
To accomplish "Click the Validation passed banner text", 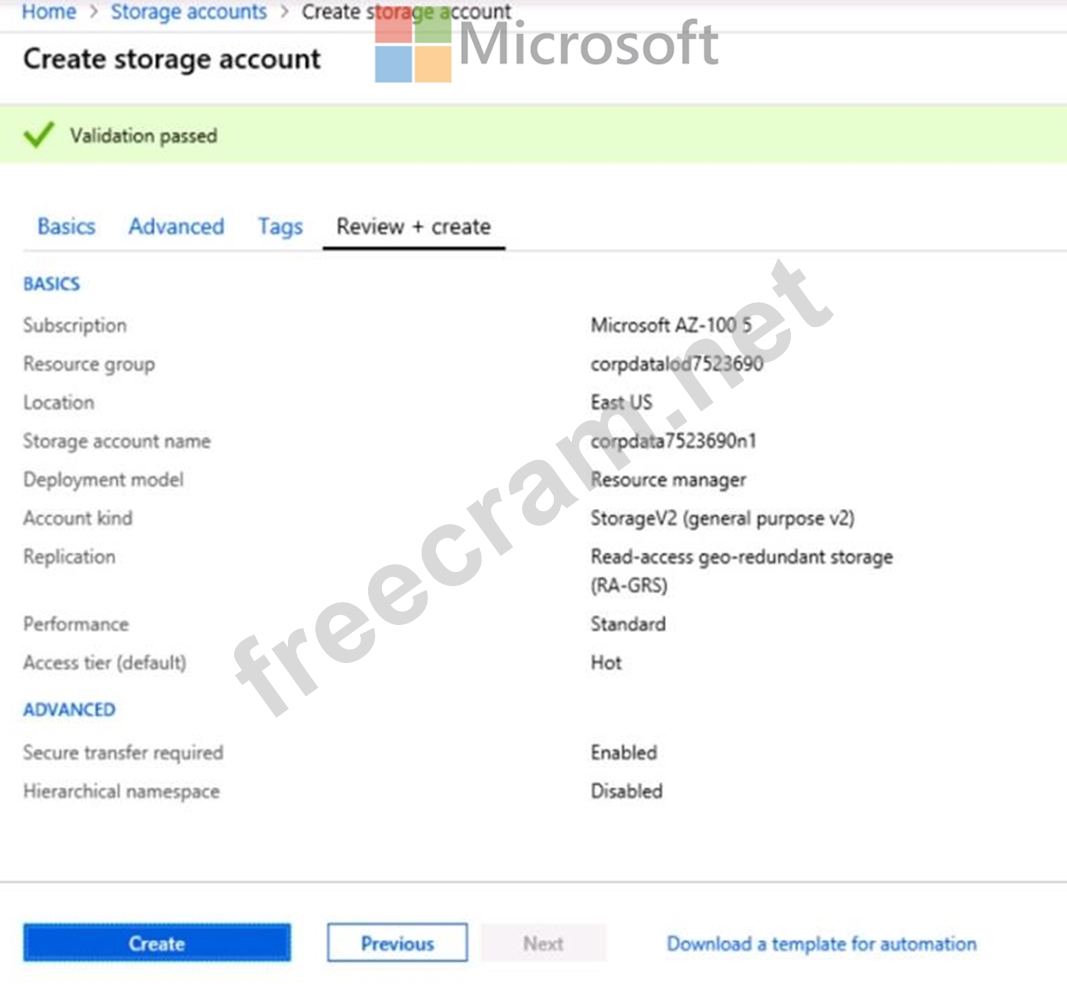I will click(x=144, y=135).
